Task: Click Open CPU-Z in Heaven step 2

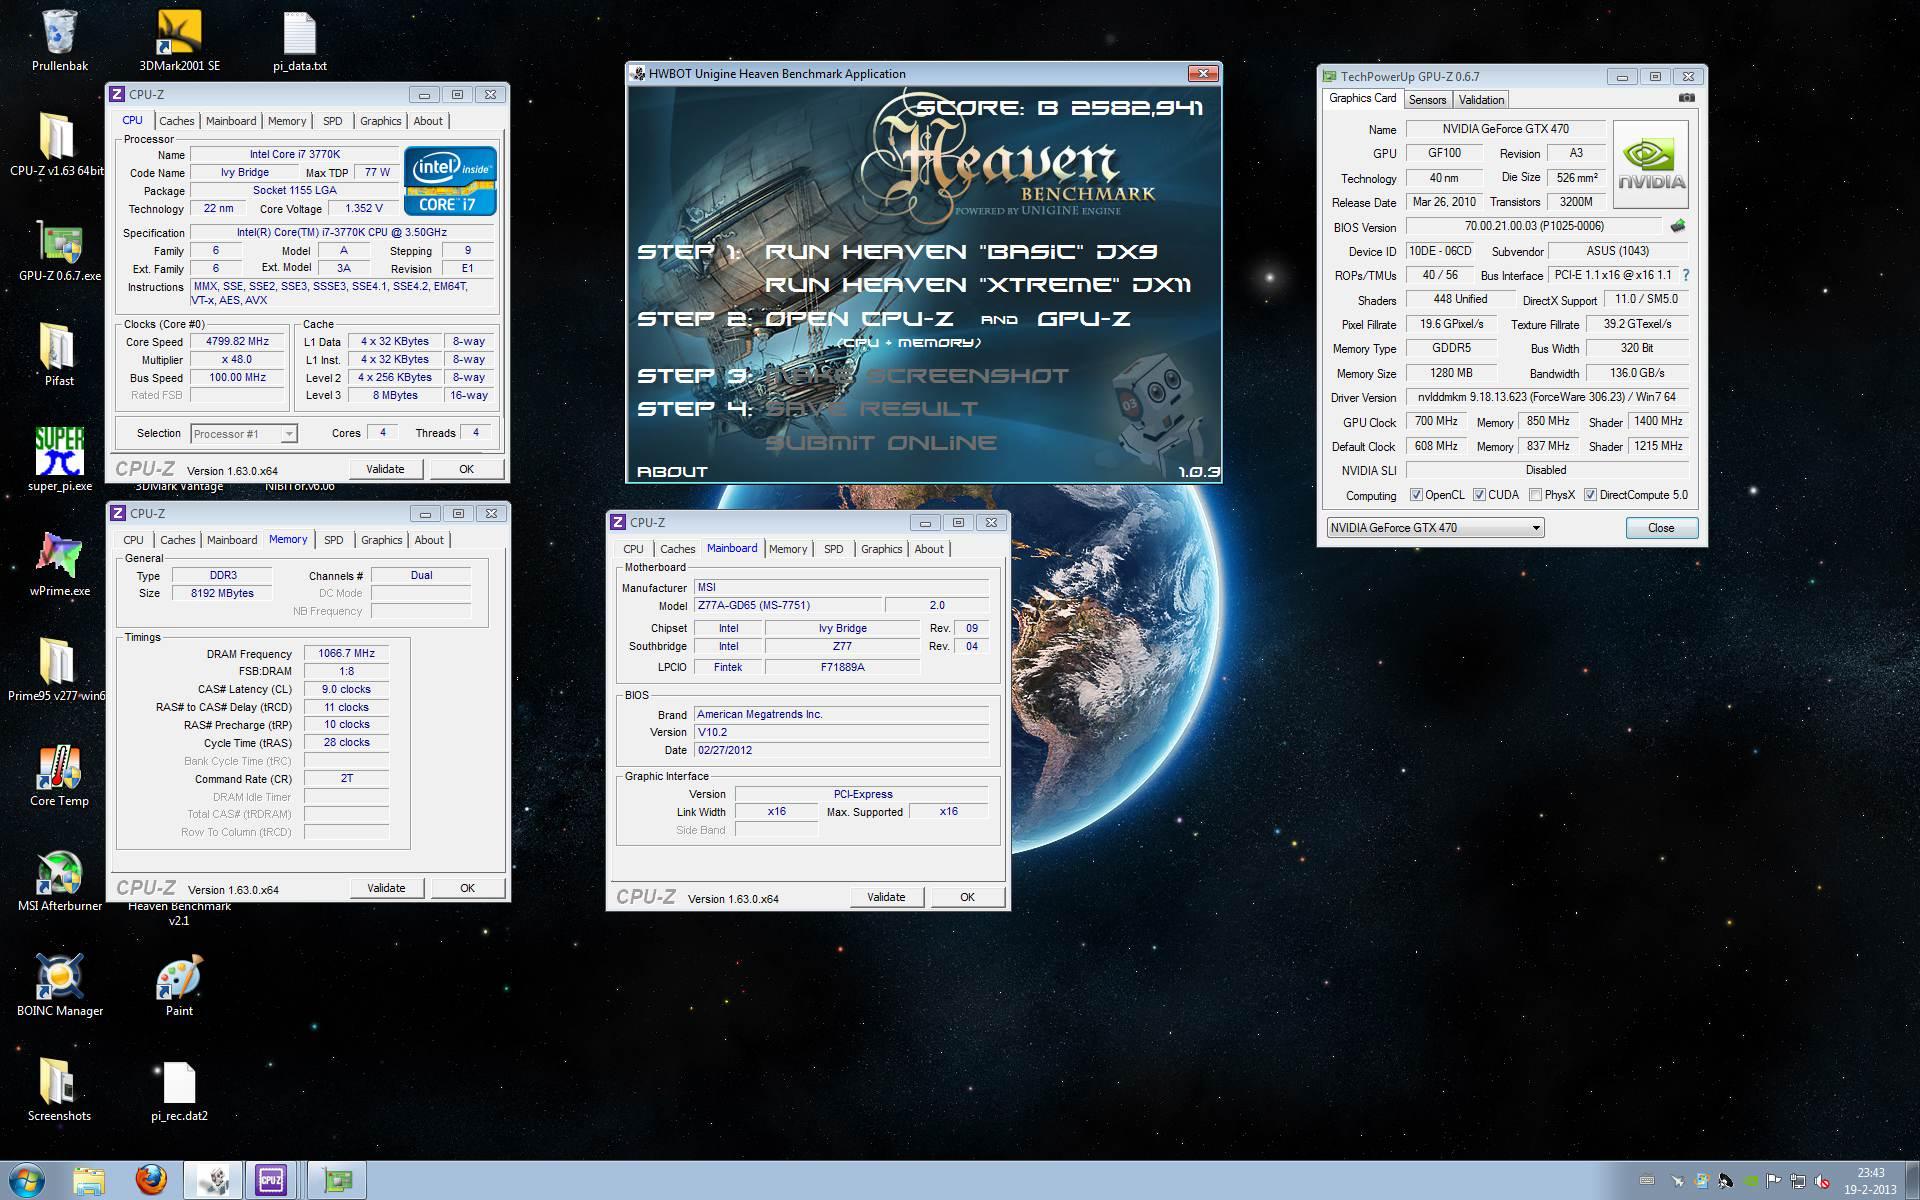Action: pyautogui.click(x=859, y=319)
